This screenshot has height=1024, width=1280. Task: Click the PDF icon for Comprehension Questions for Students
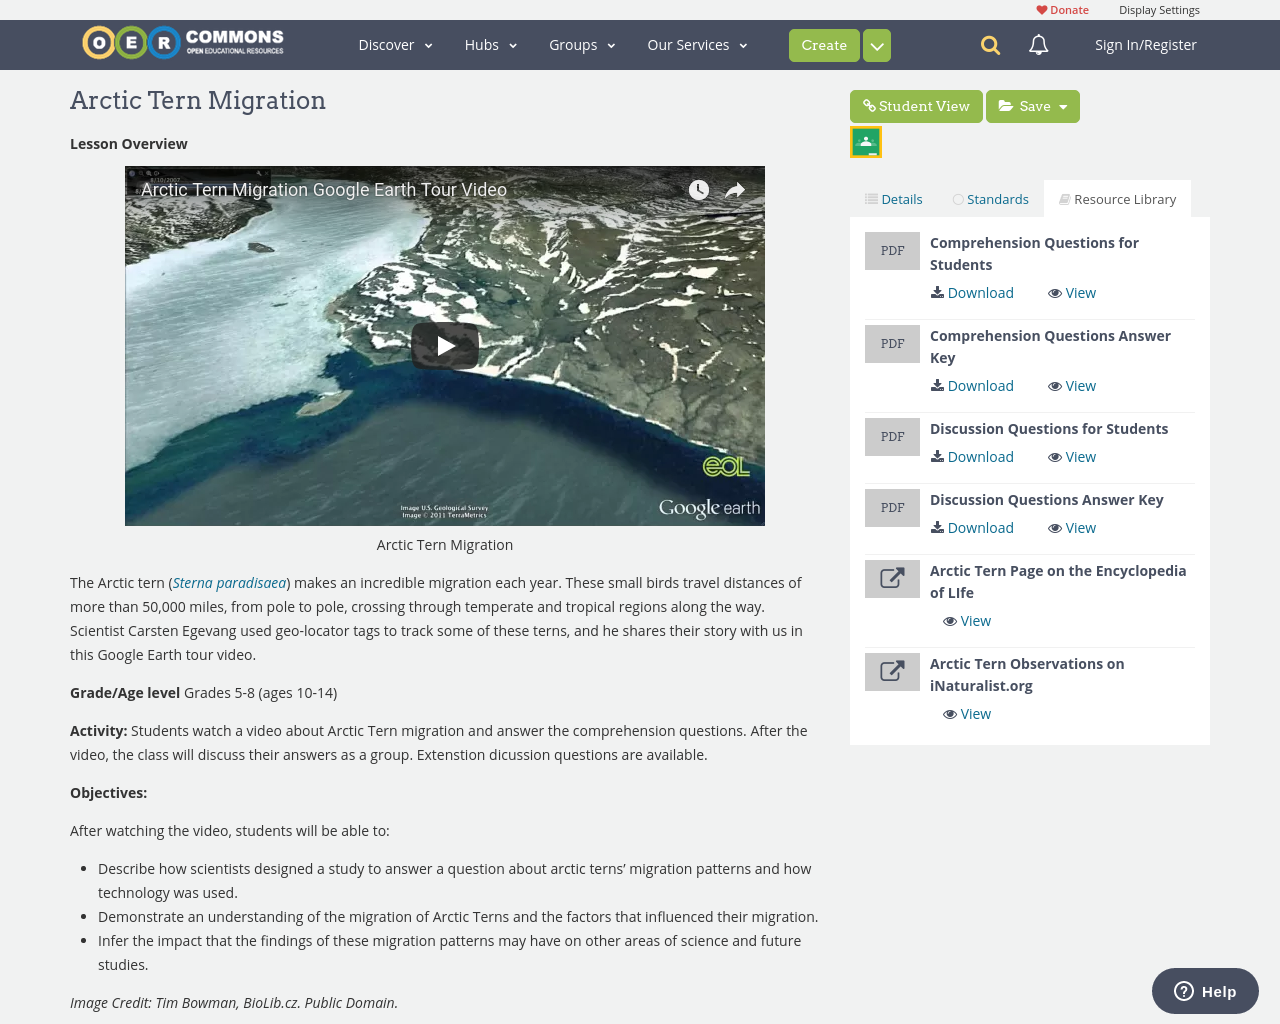[892, 250]
